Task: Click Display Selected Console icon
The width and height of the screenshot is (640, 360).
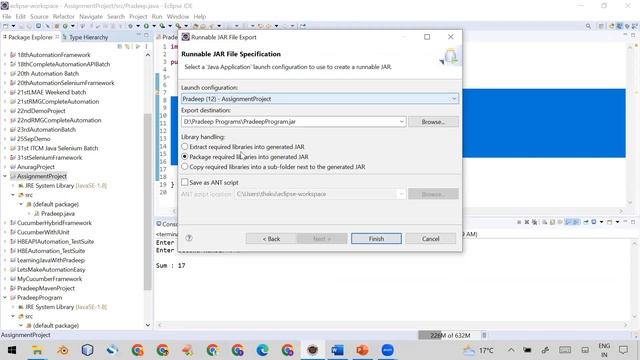Action: click(594, 222)
